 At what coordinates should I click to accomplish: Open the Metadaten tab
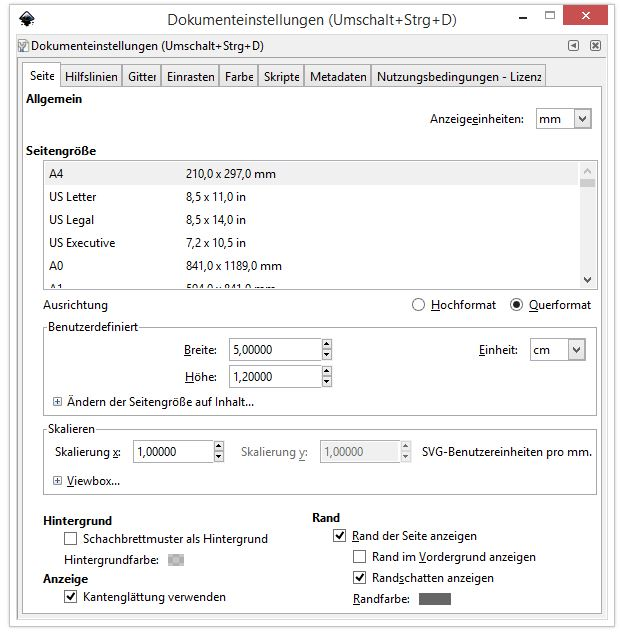[338, 77]
